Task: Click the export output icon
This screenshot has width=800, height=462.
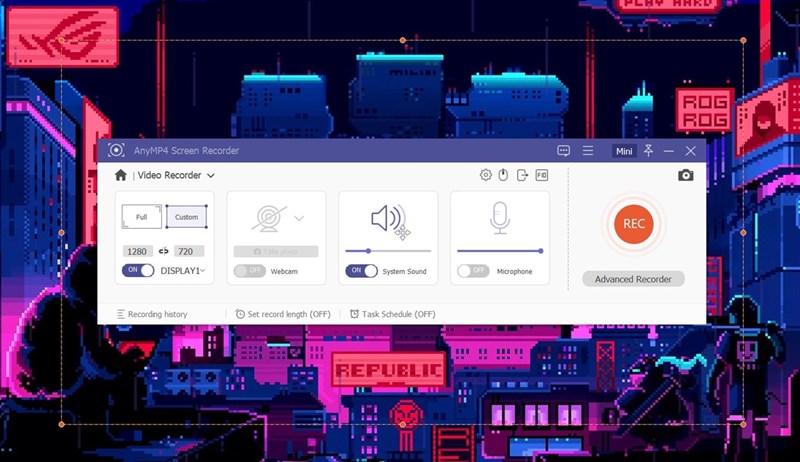Action: point(522,175)
